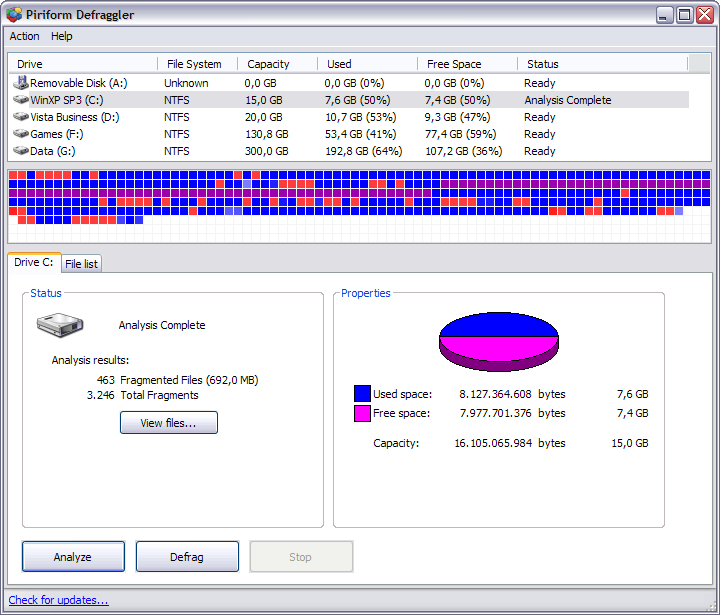Click the magenta Free space color swatch
The image size is (720, 615).
tap(362, 413)
